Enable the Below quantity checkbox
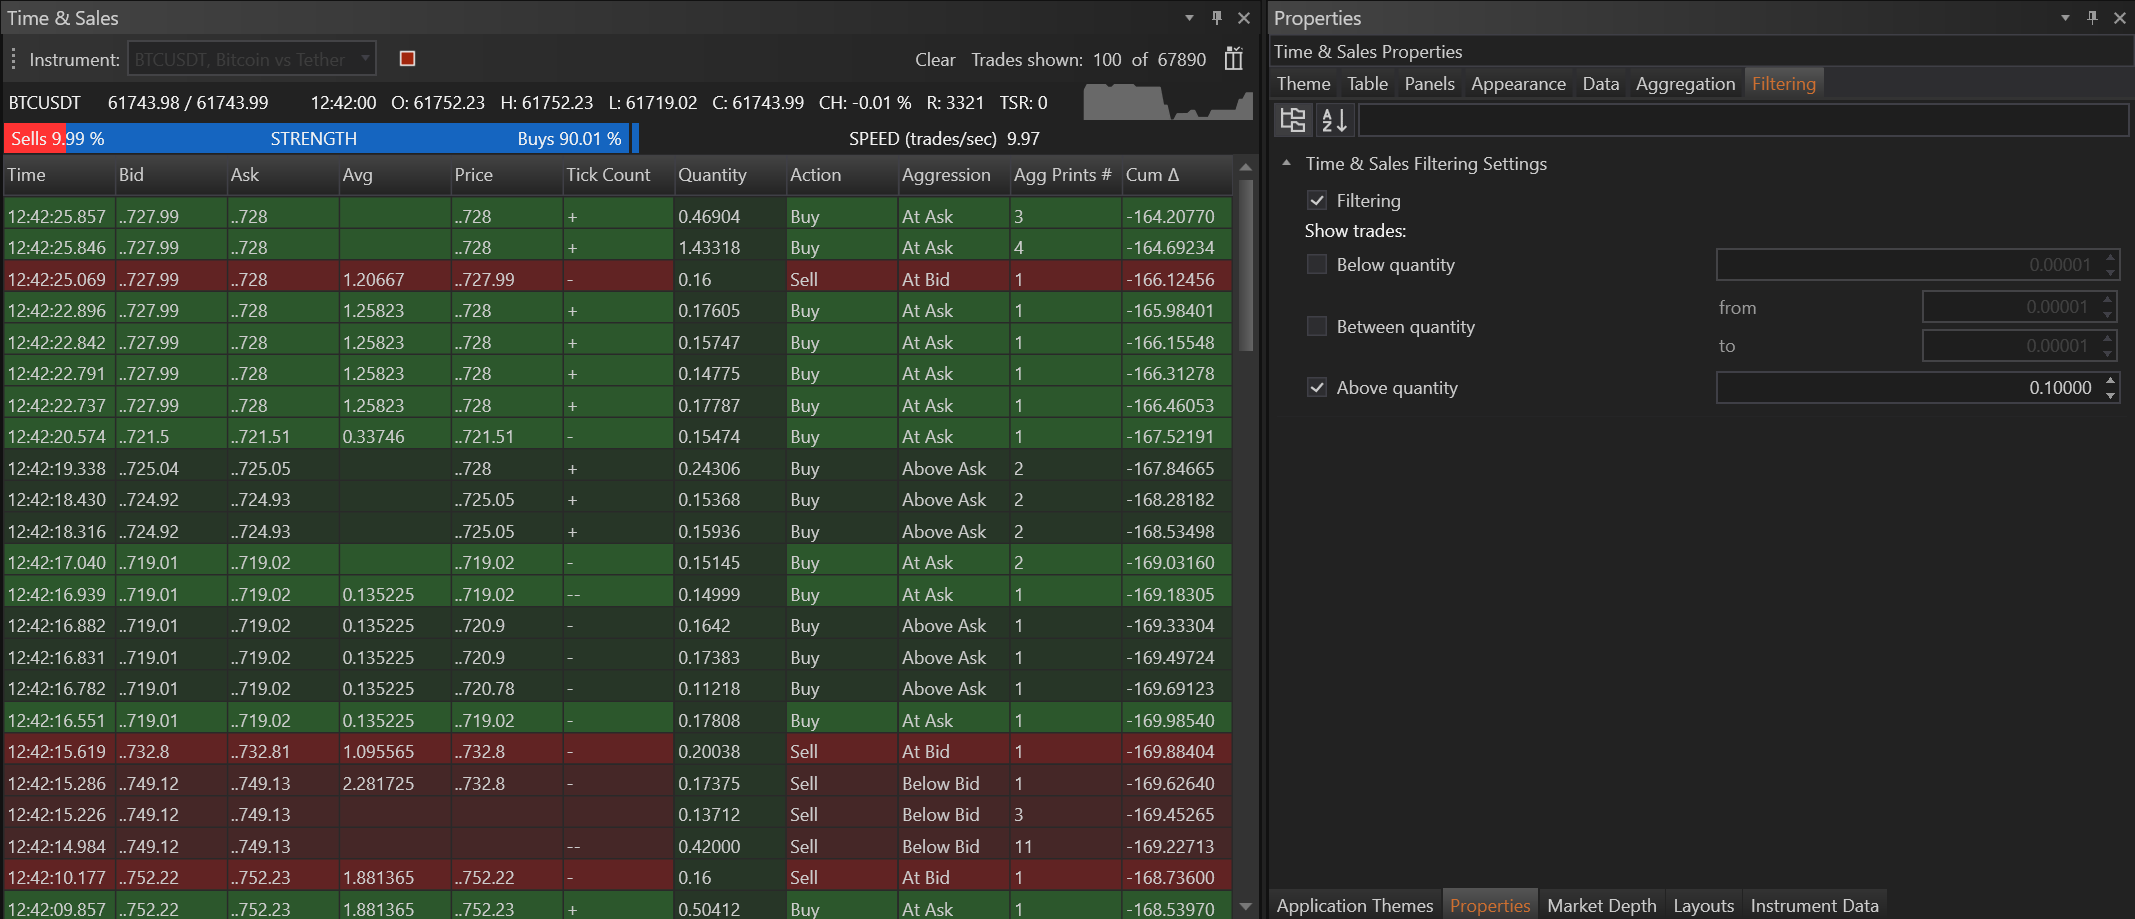This screenshot has height=919, width=2135. [x=1317, y=265]
